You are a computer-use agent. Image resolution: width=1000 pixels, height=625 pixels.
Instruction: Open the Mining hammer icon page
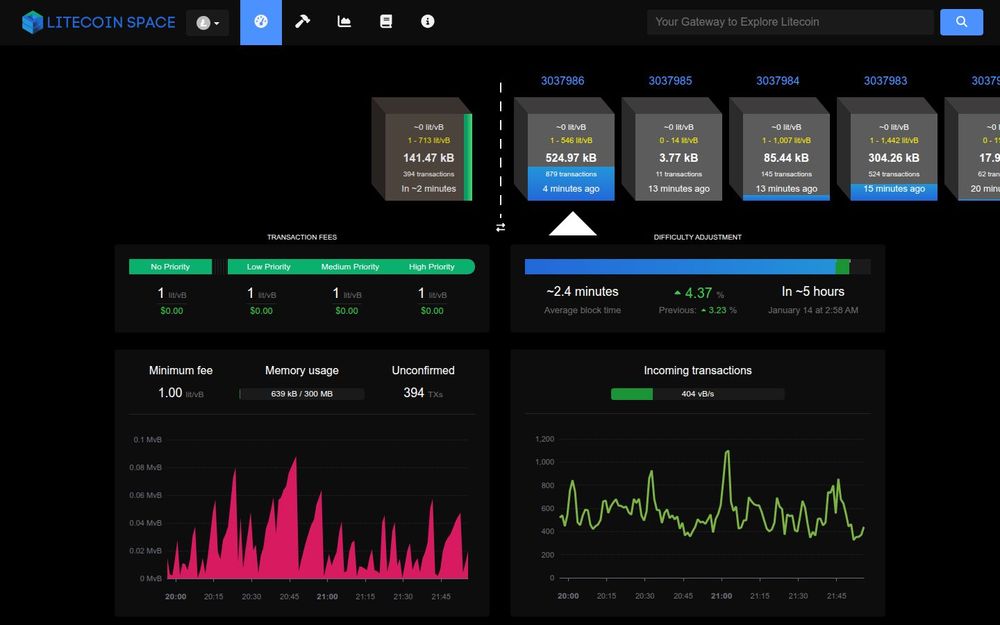tap(302, 22)
